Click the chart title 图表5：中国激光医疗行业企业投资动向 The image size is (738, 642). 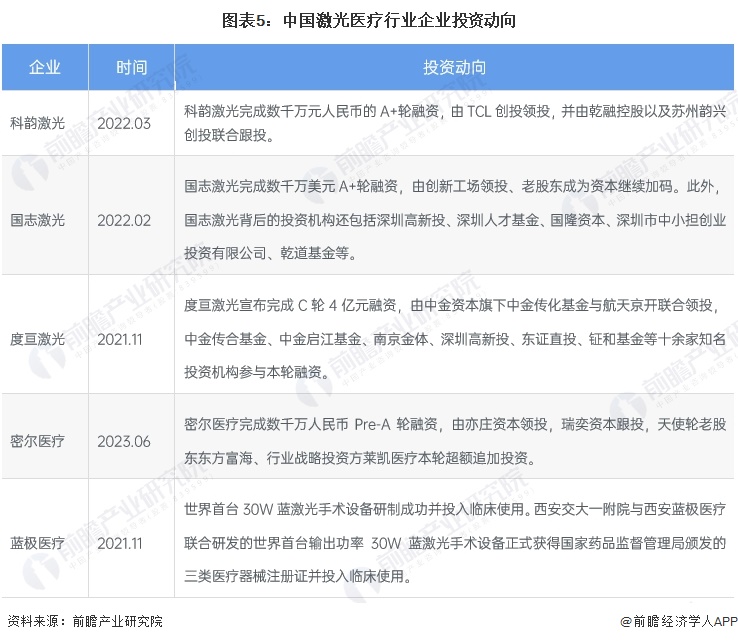point(369,21)
